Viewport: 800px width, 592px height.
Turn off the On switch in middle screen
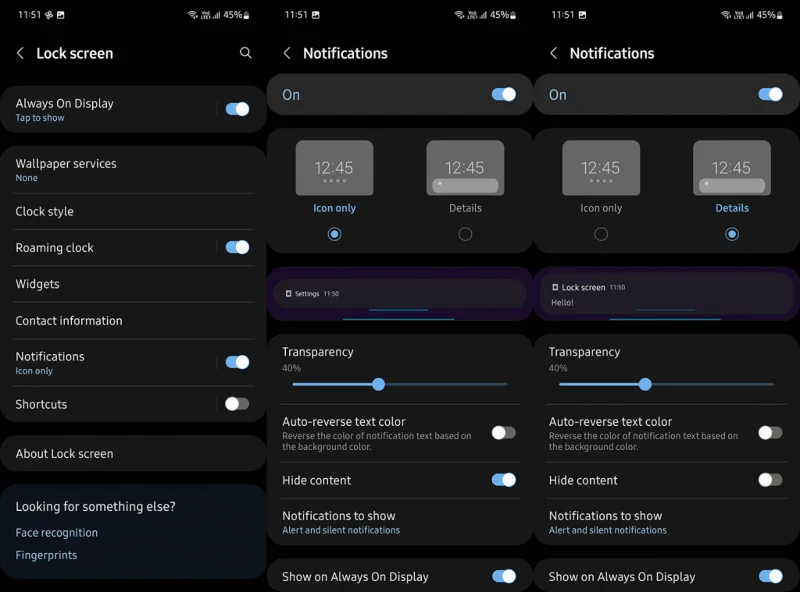[504, 94]
